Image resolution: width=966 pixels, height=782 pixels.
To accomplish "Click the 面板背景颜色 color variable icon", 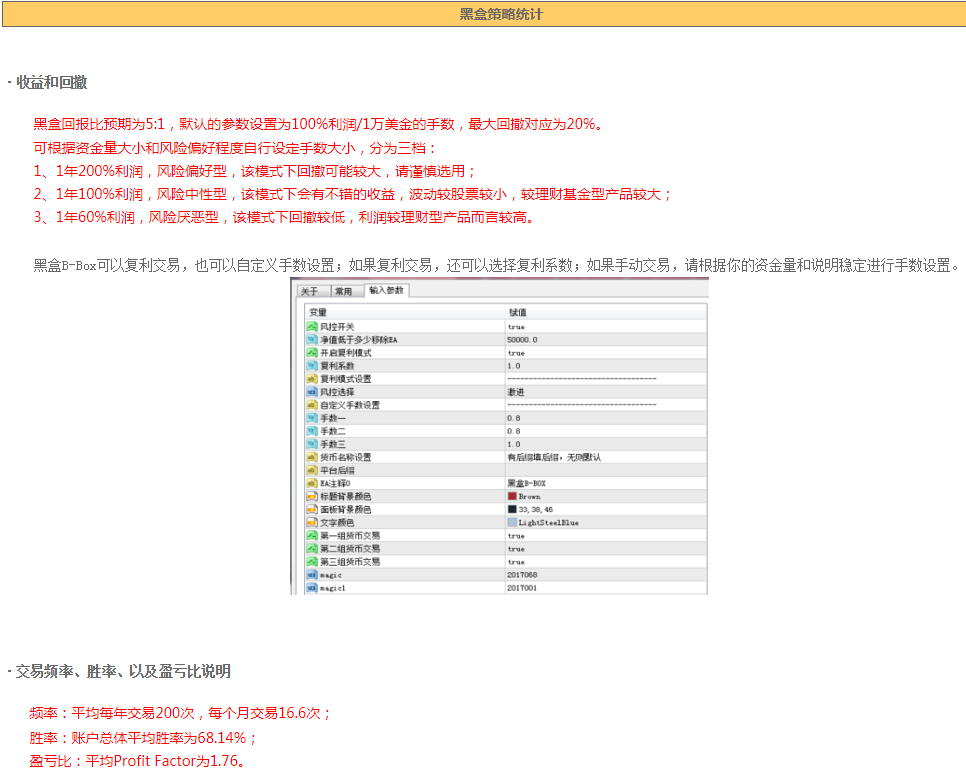I will 312,510.
